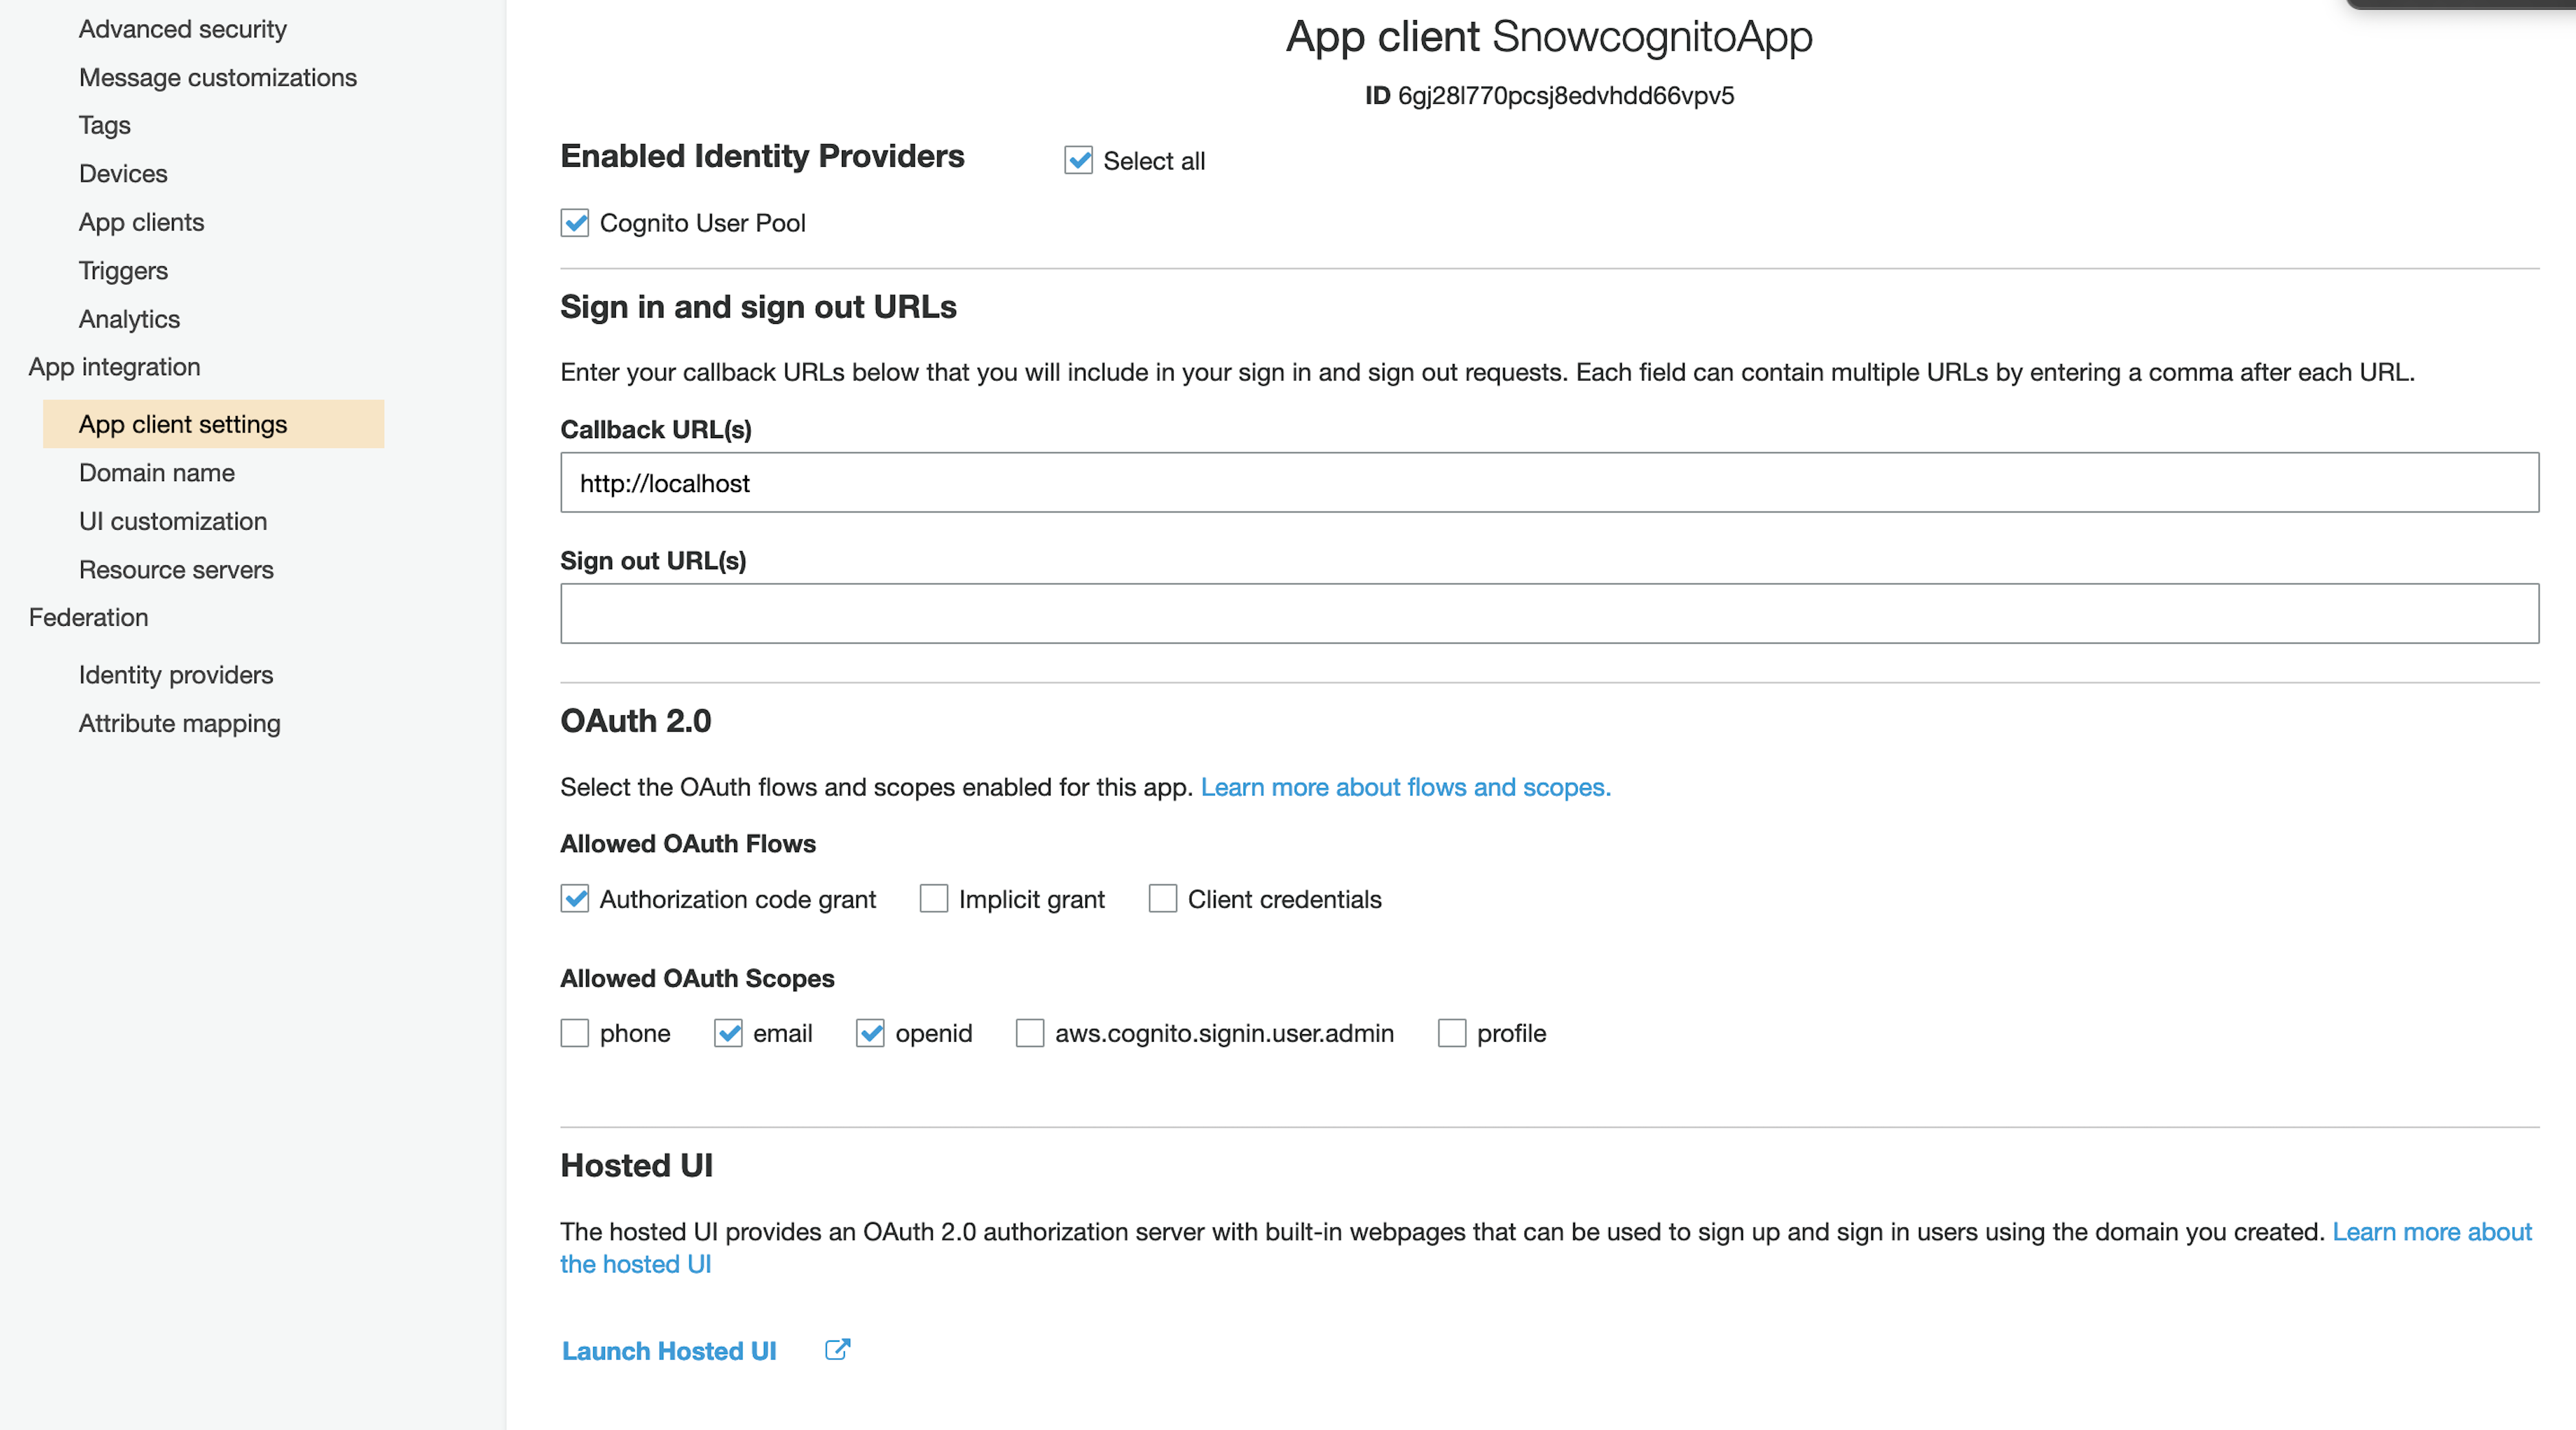Open the Launch Hosted UI link
This screenshot has height=1430, width=2576.
669,1351
